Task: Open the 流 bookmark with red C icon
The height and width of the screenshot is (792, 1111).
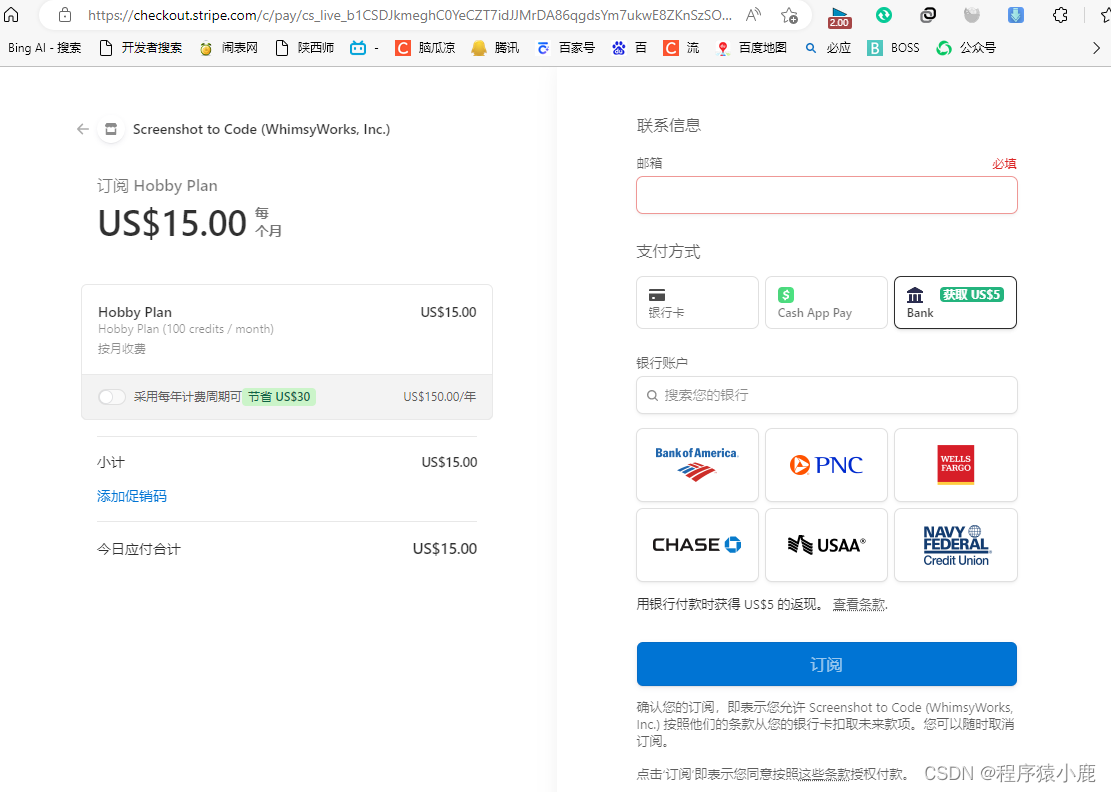Action: pos(681,47)
